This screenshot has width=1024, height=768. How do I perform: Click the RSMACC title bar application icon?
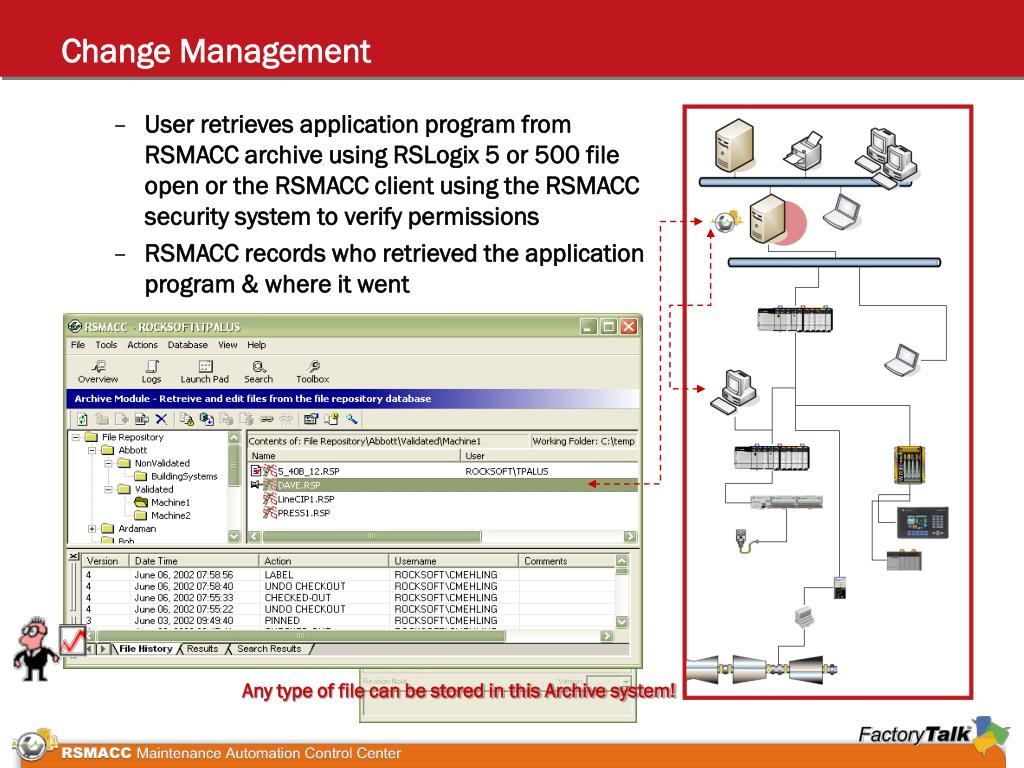click(75, 326)
